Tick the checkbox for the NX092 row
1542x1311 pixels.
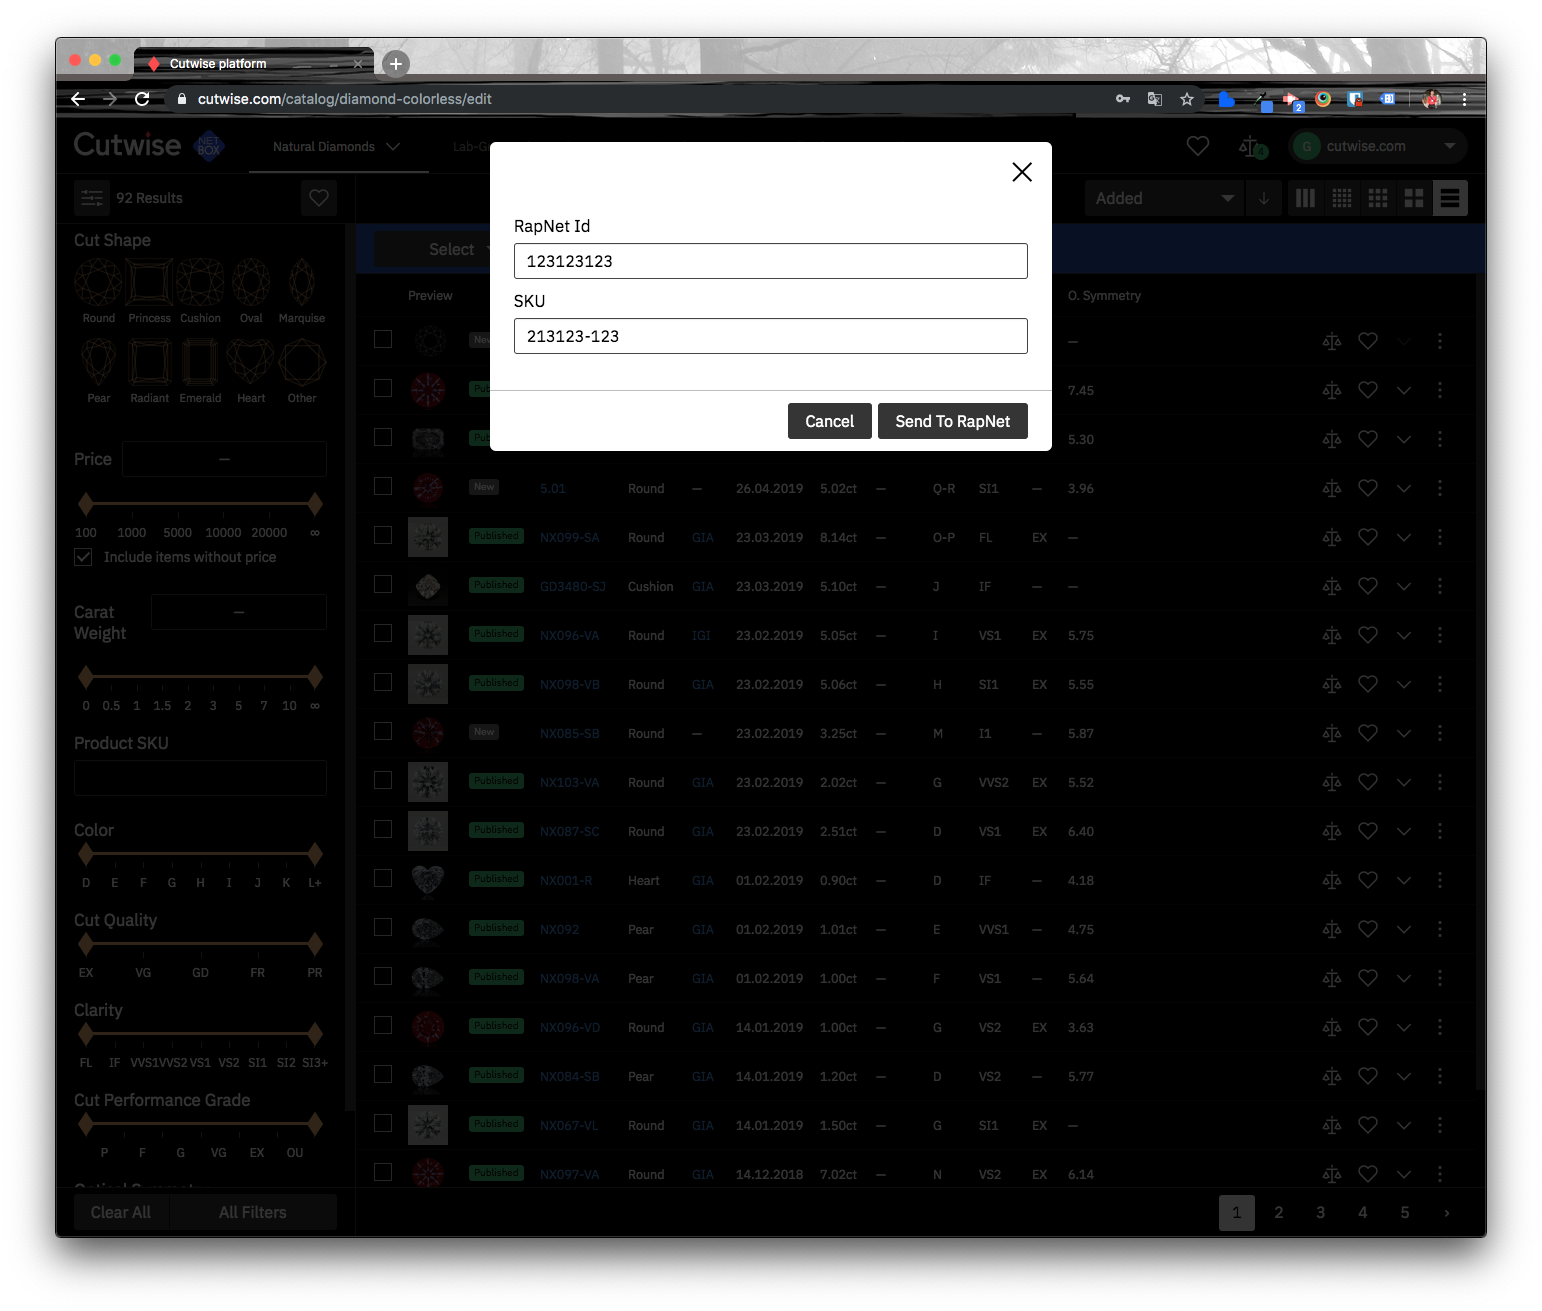[x=383, y=927]
